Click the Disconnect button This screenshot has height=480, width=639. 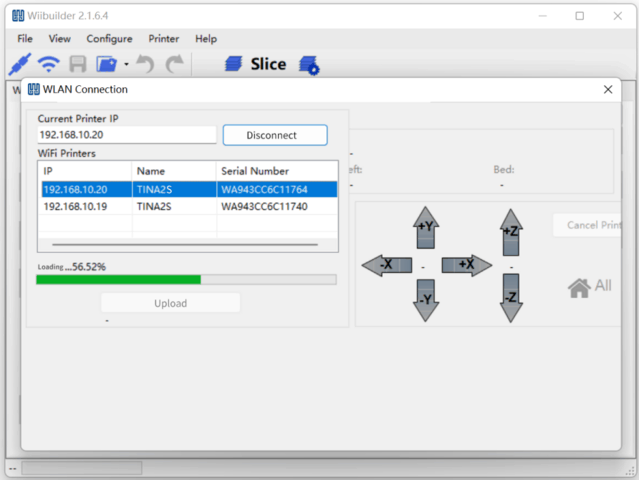coord(274,135)
